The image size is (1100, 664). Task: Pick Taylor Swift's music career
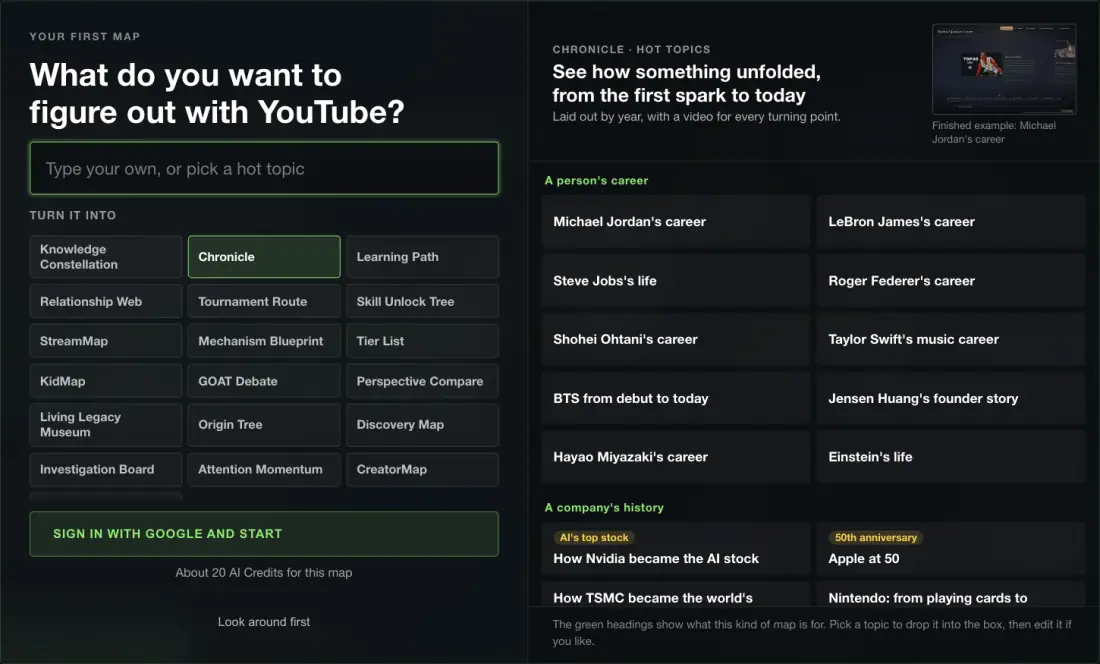[951, 339]
